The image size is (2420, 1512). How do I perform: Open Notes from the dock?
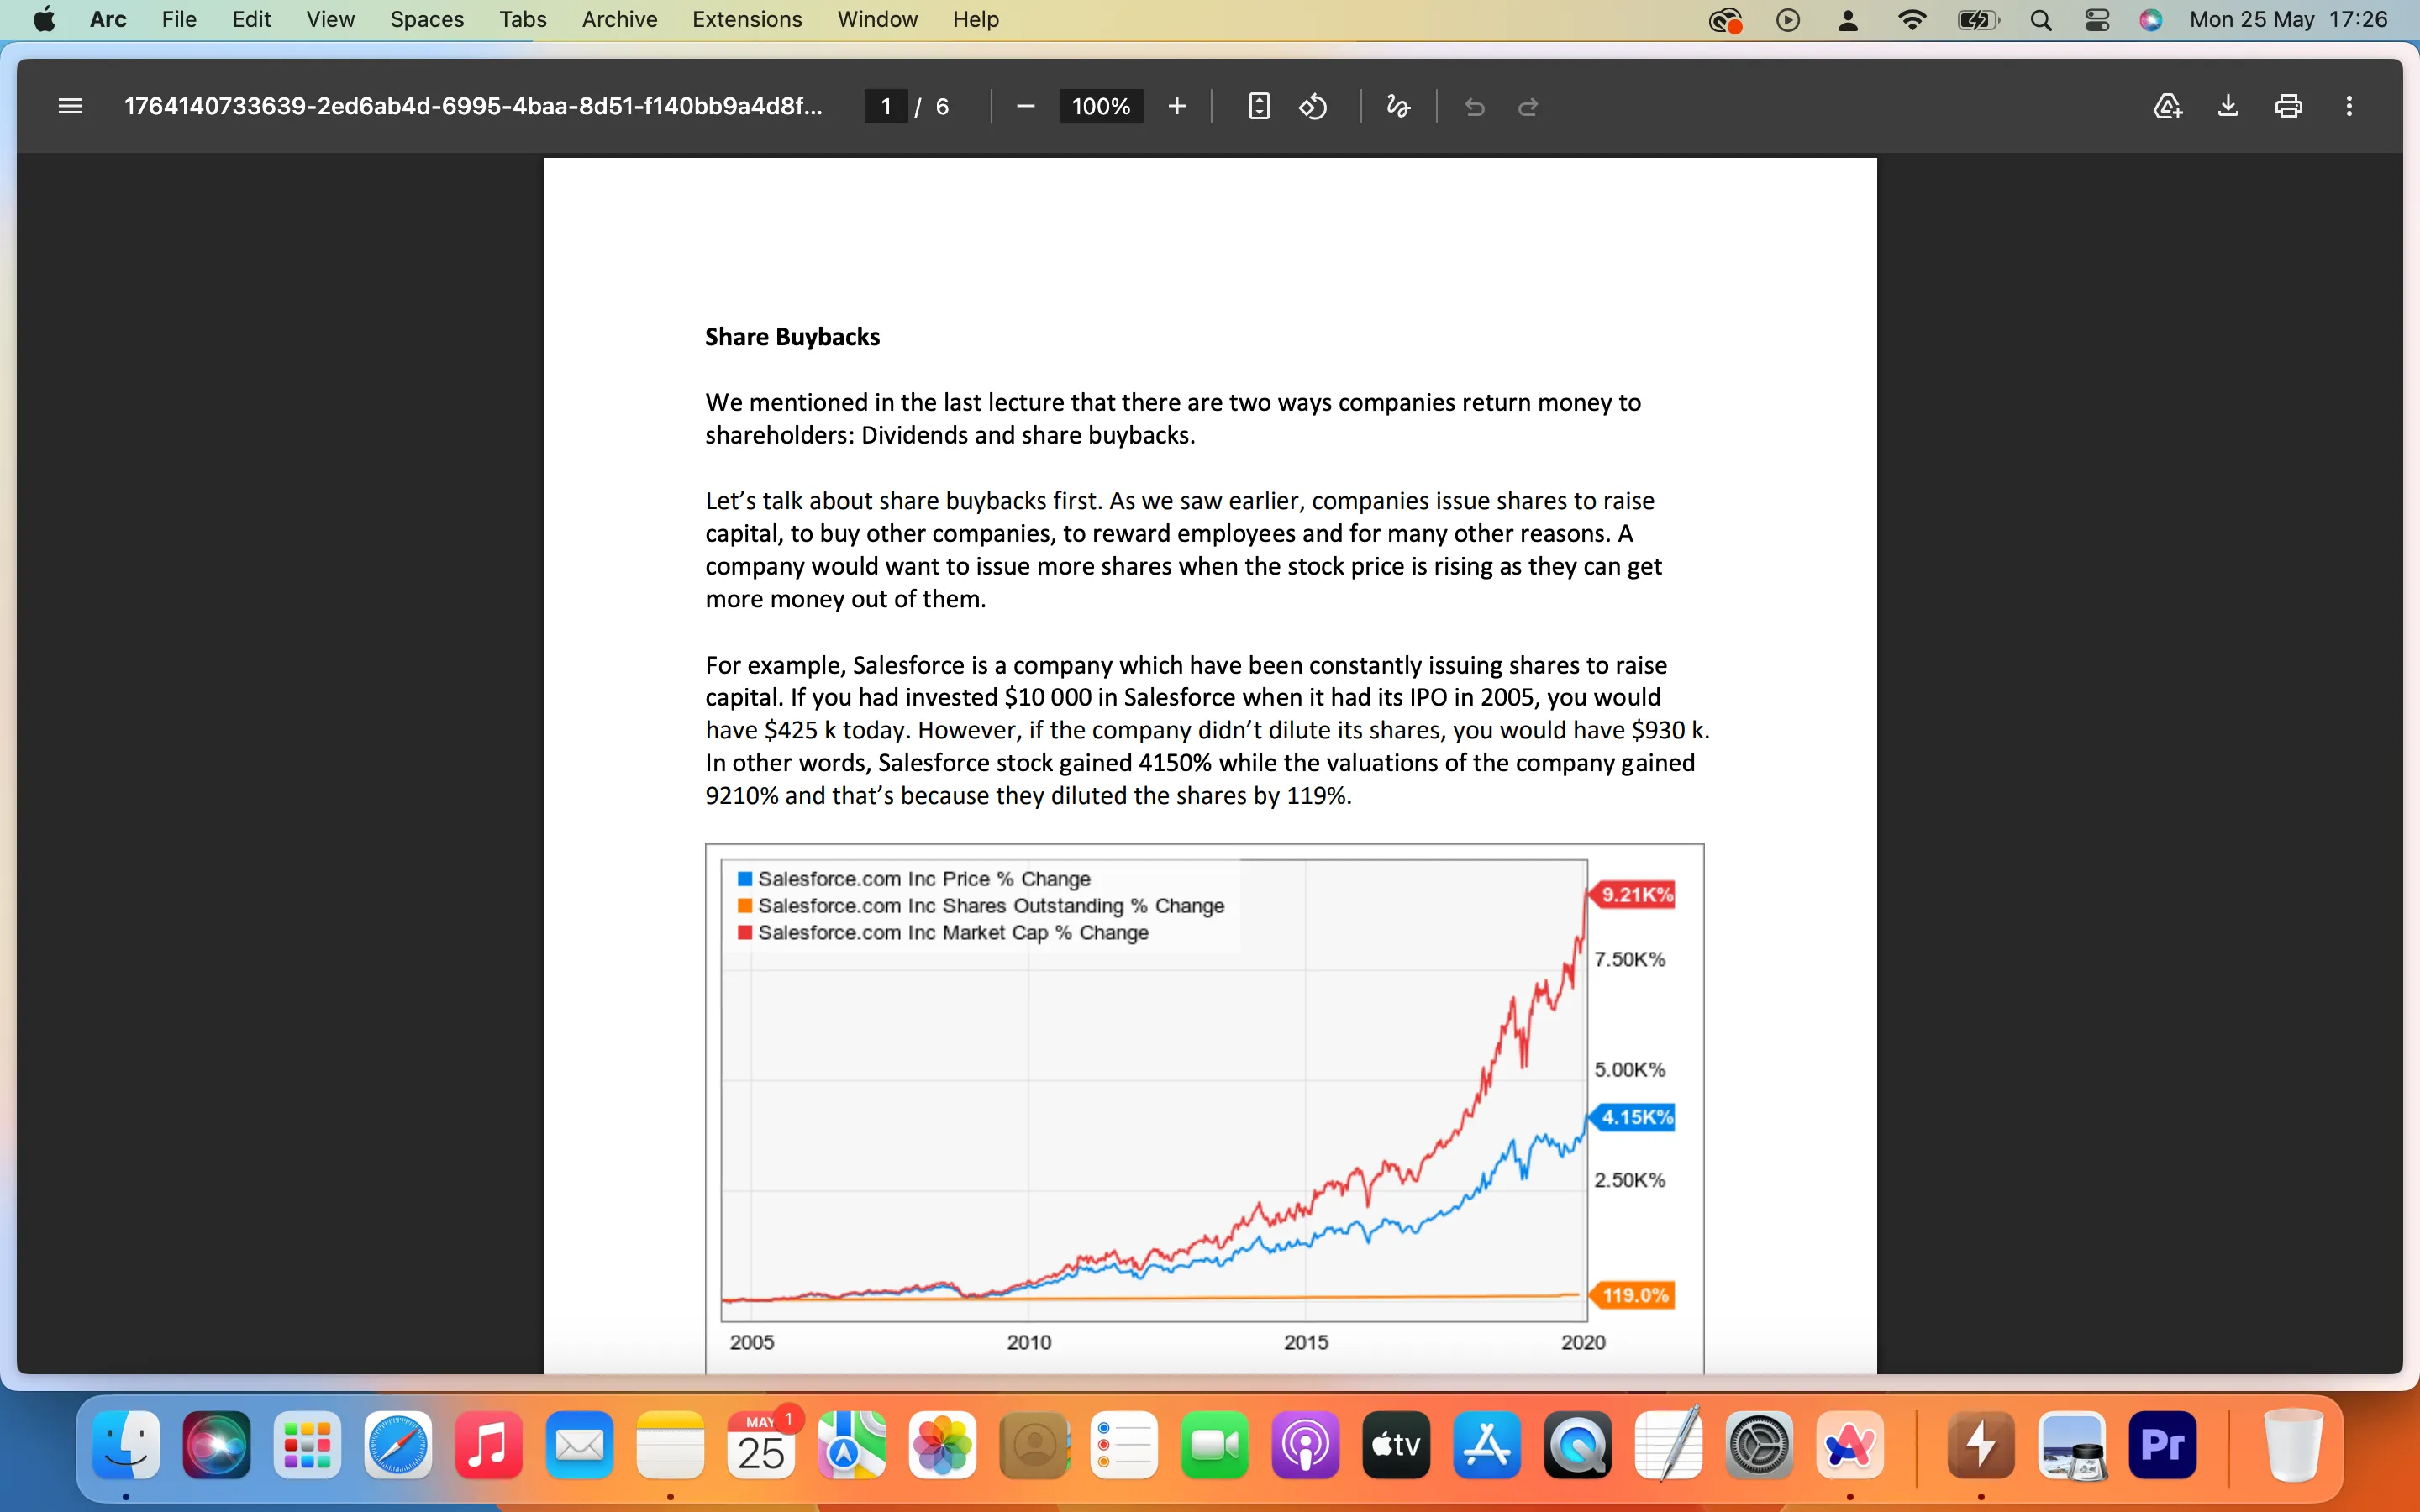[670, 1444]
